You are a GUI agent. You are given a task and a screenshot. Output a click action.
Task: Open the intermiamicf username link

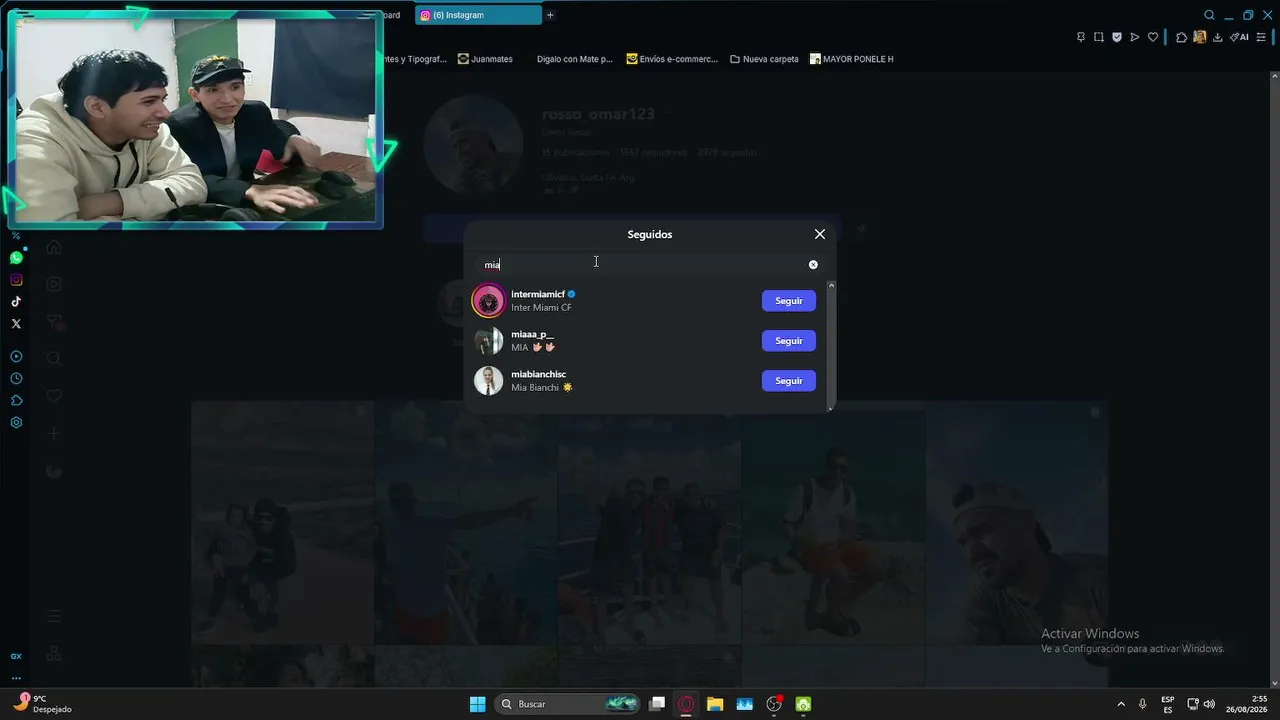pyautogui.click(x=538, y=294)
